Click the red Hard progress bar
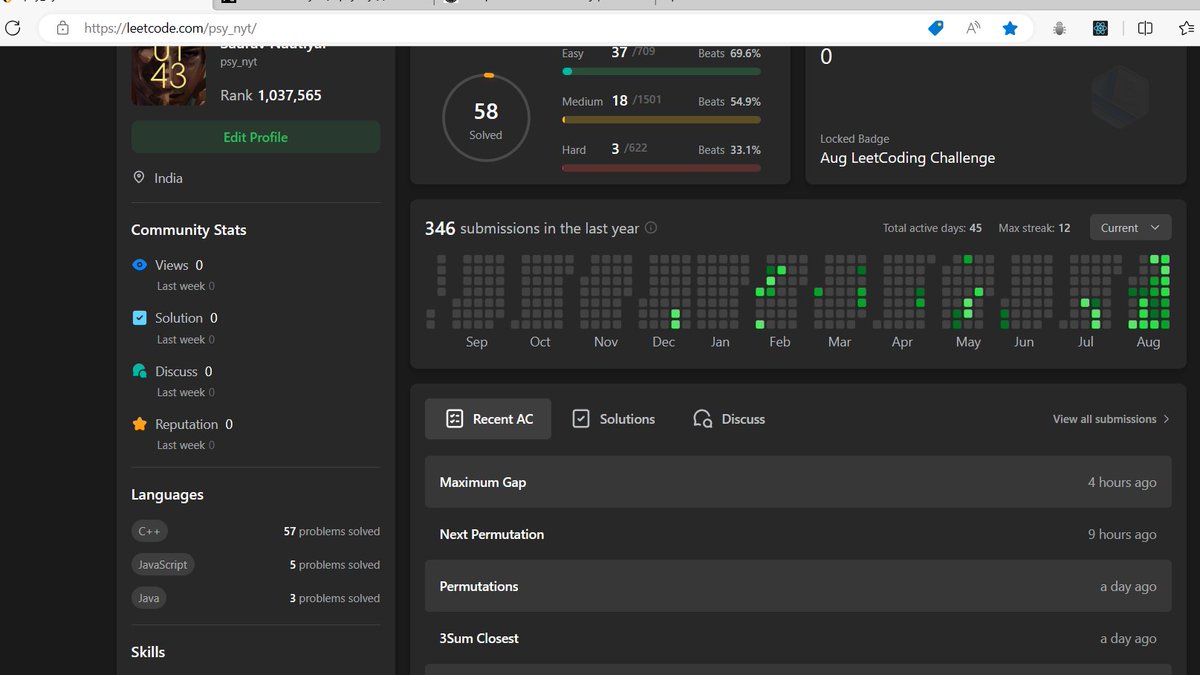The width and height of the screenshot is (1200, 675). pos(661,168)
